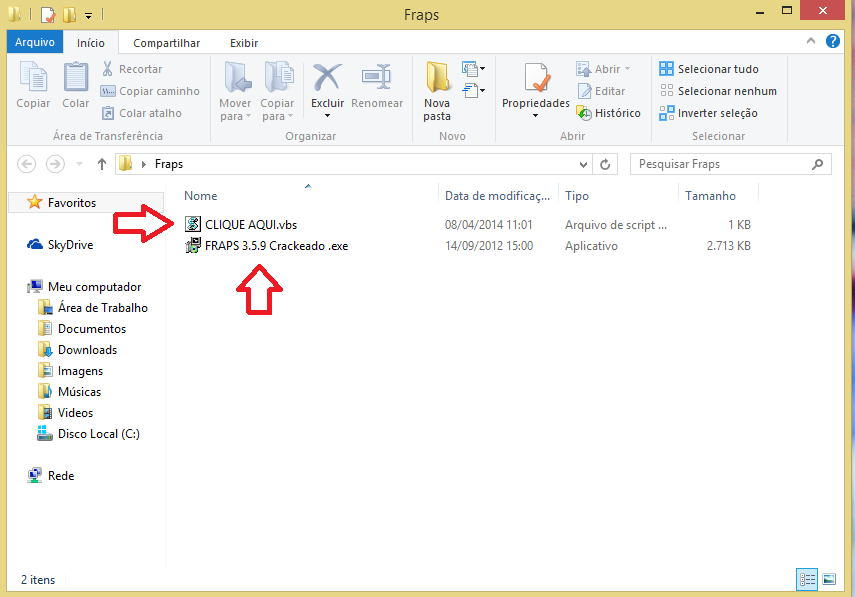Click the Renomear icon

tap(377, 77)
